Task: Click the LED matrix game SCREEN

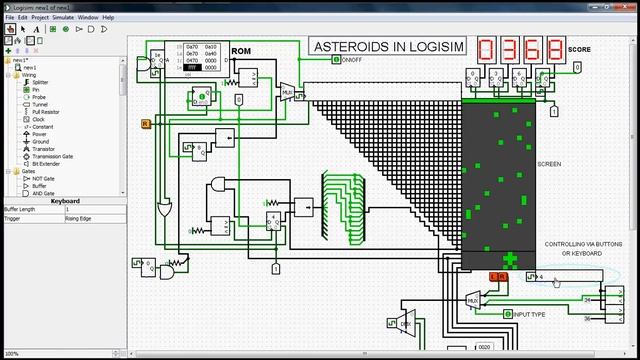Action: (498, 184)
